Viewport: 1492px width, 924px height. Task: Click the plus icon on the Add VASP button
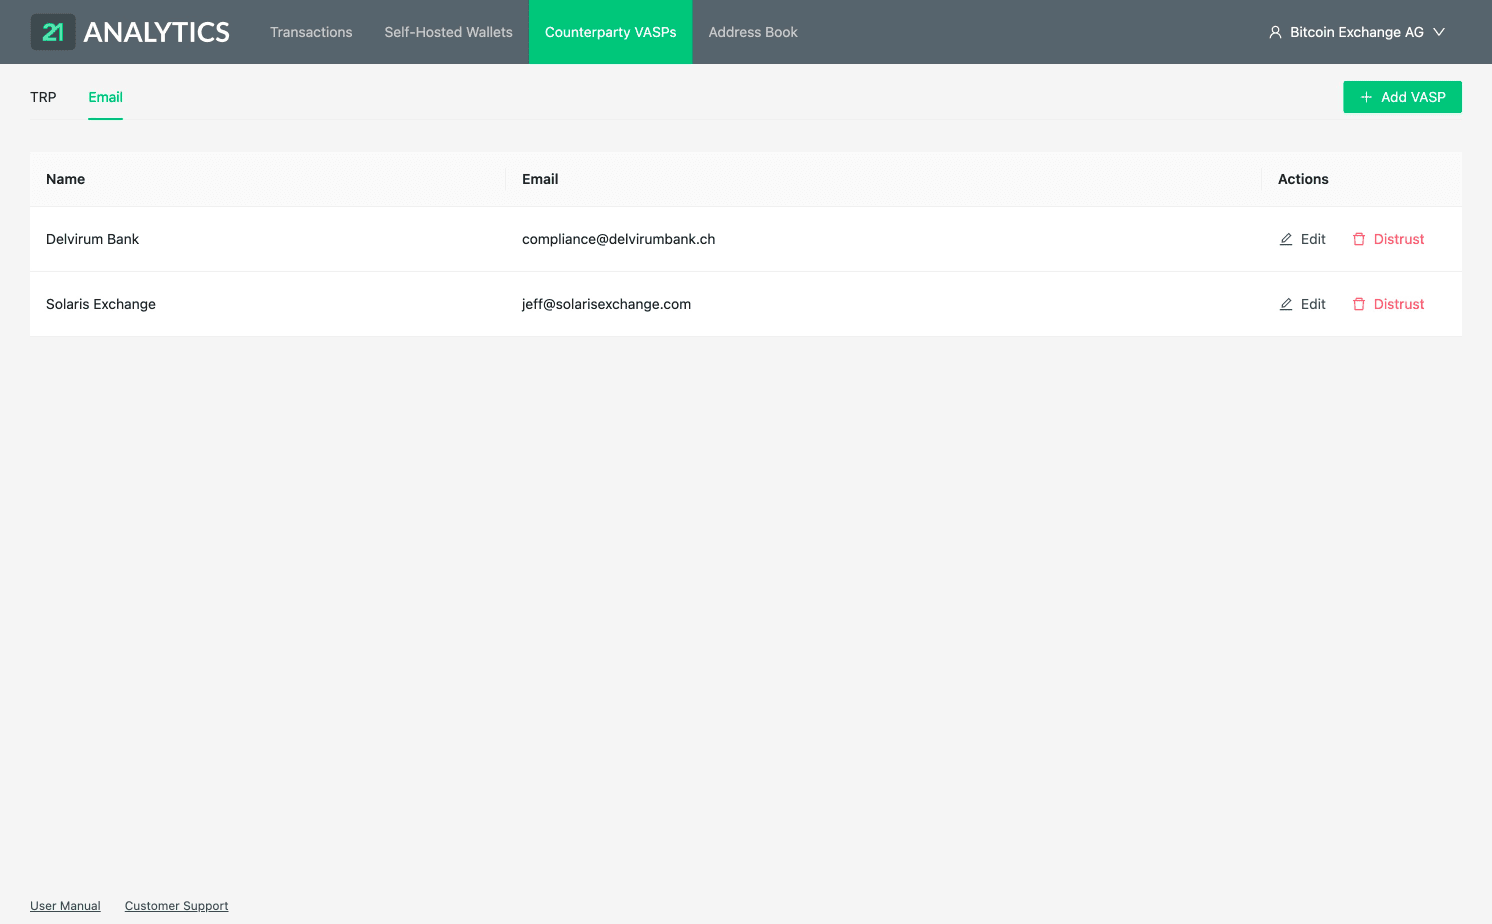click(x=1366, y=96)
